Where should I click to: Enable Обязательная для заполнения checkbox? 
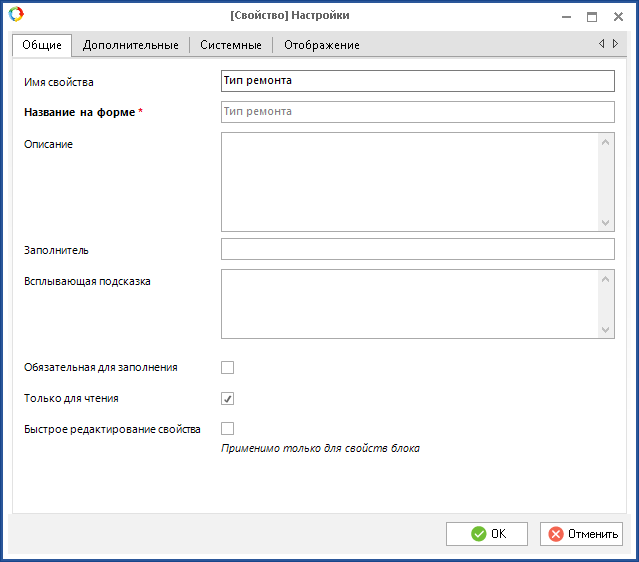(x=227, y=367)
